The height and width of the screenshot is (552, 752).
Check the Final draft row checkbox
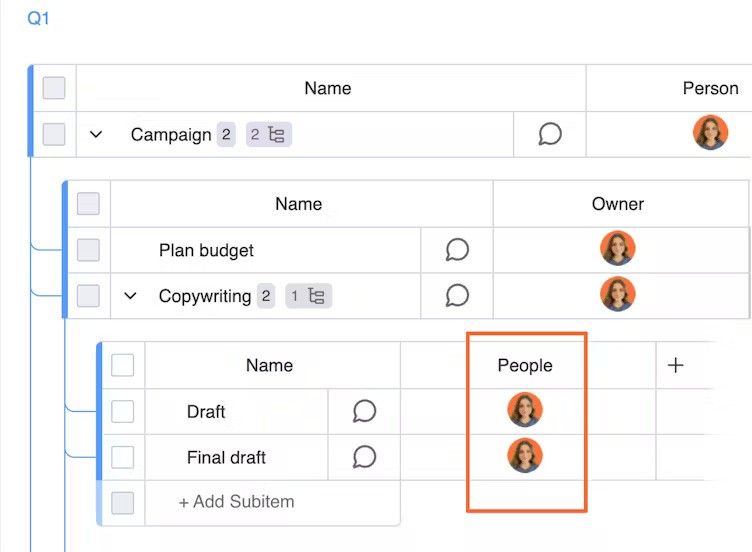122,457
